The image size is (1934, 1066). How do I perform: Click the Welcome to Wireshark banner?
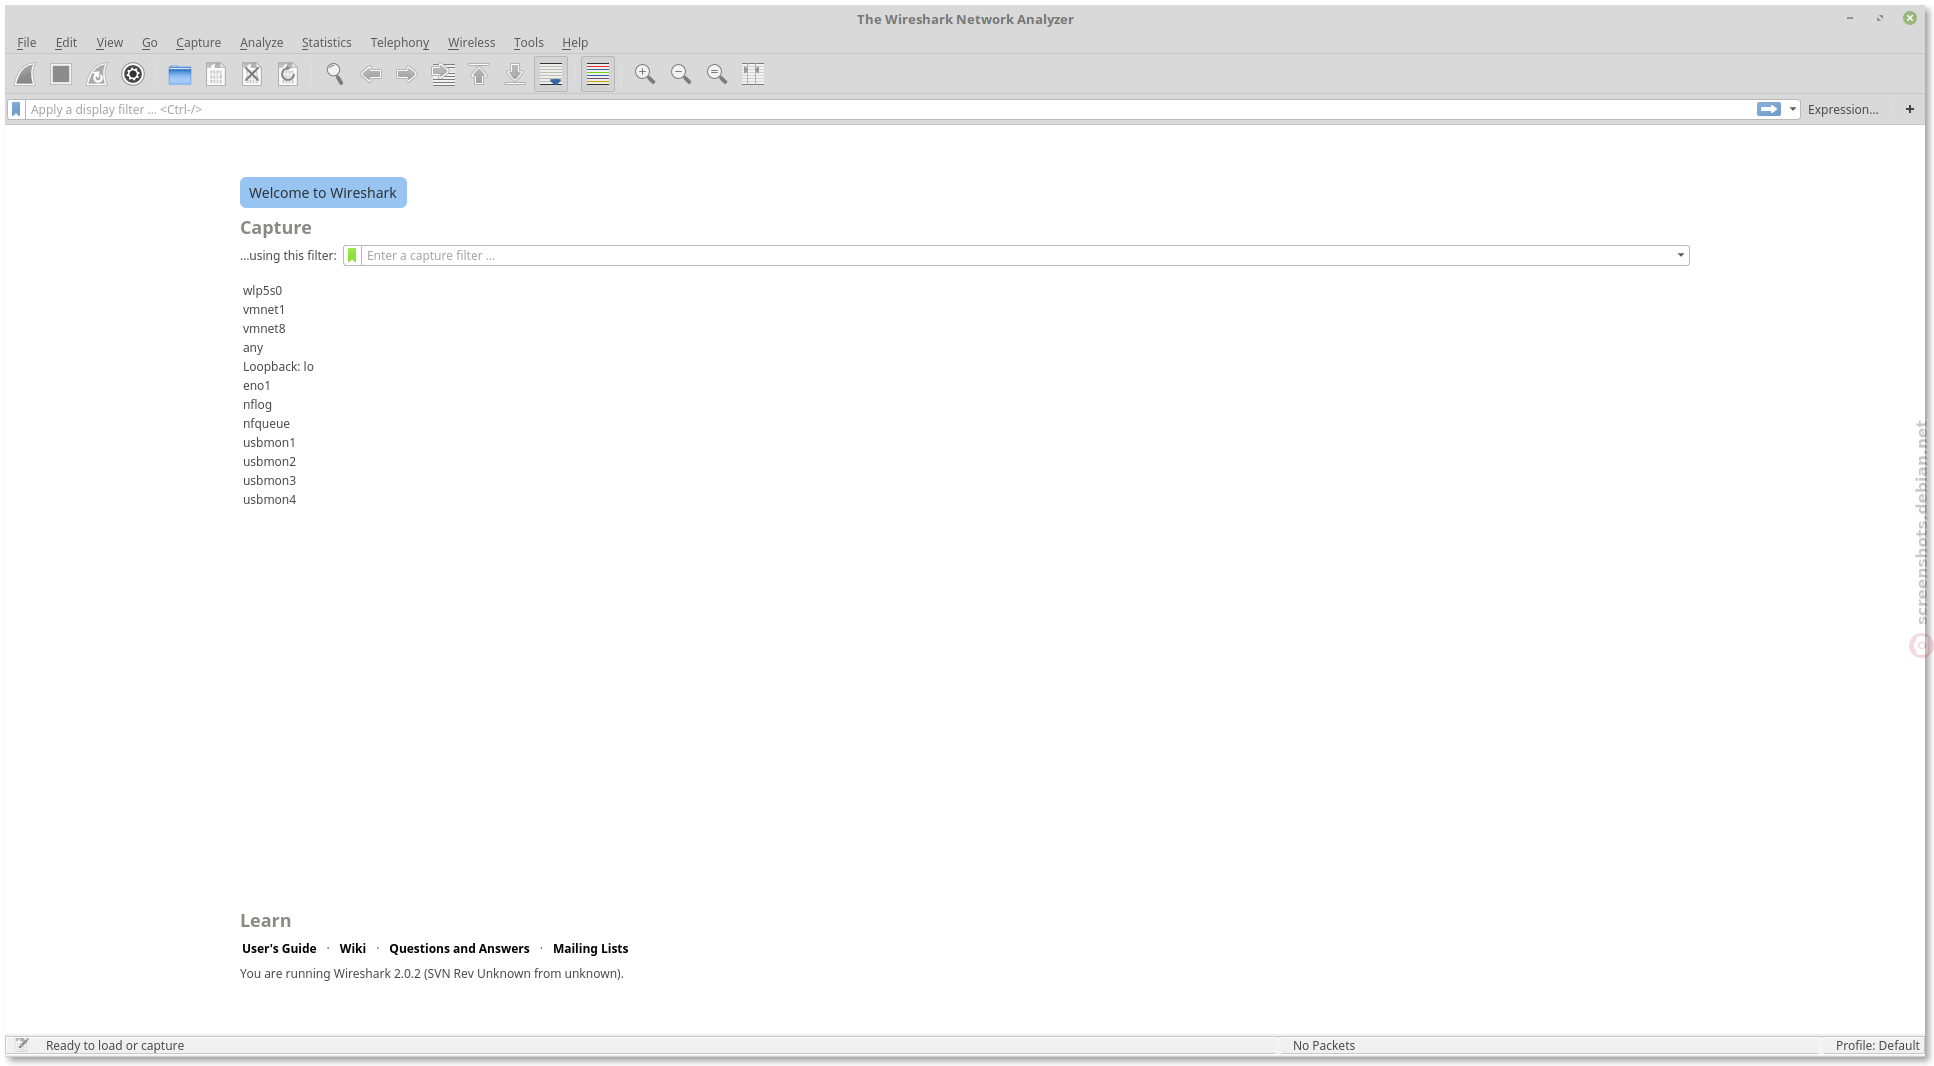point(323,193)
